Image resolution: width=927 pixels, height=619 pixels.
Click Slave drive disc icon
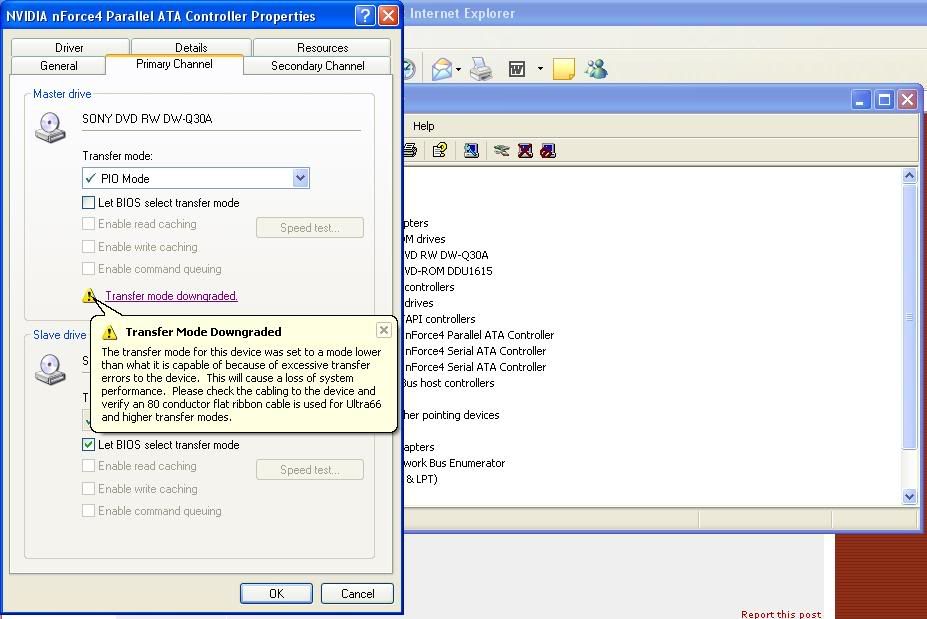pyautogui.click(x=50, y=369)
